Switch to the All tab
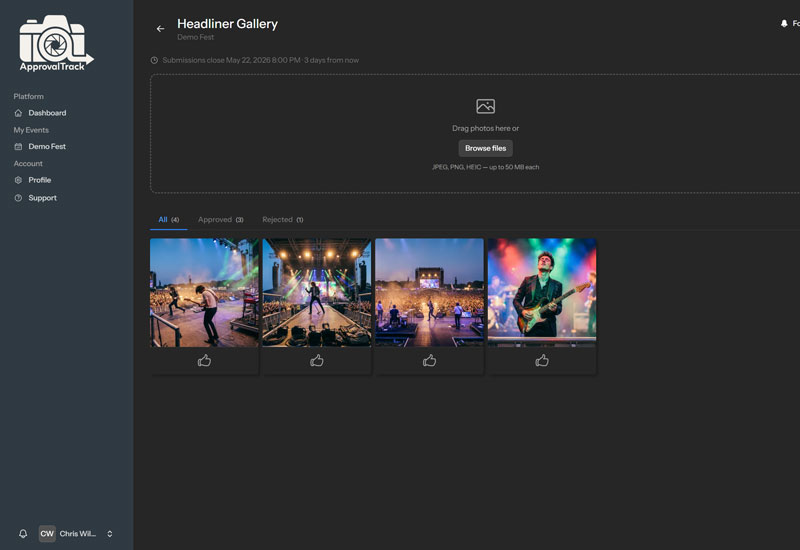The image size is (800, 550). pos(169,219)
